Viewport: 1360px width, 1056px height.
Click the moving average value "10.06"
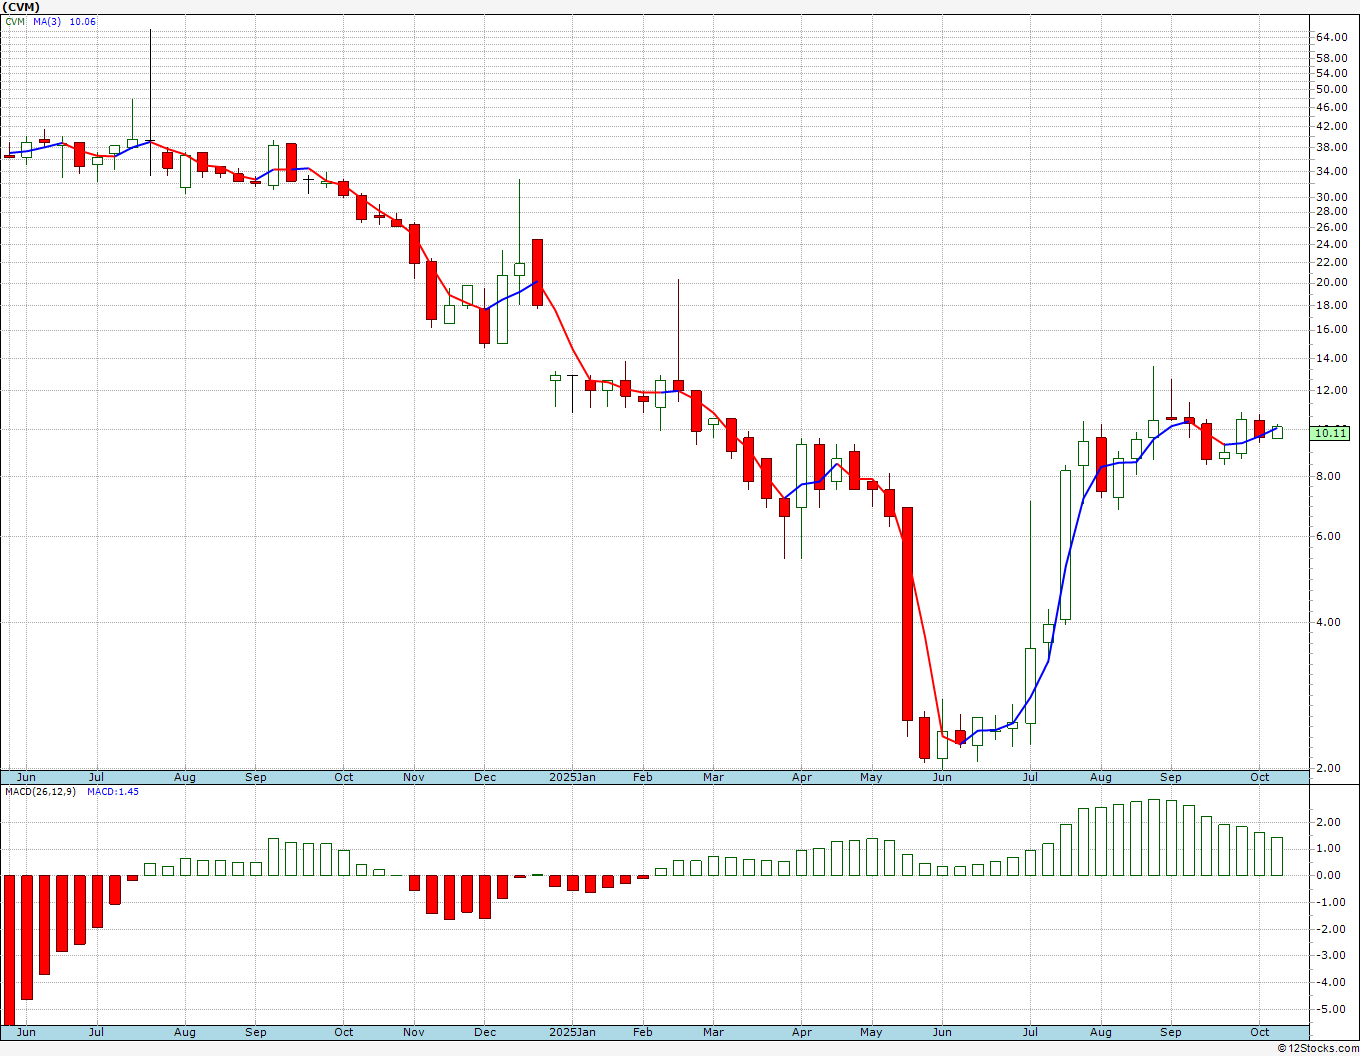(x=82, y=21)
